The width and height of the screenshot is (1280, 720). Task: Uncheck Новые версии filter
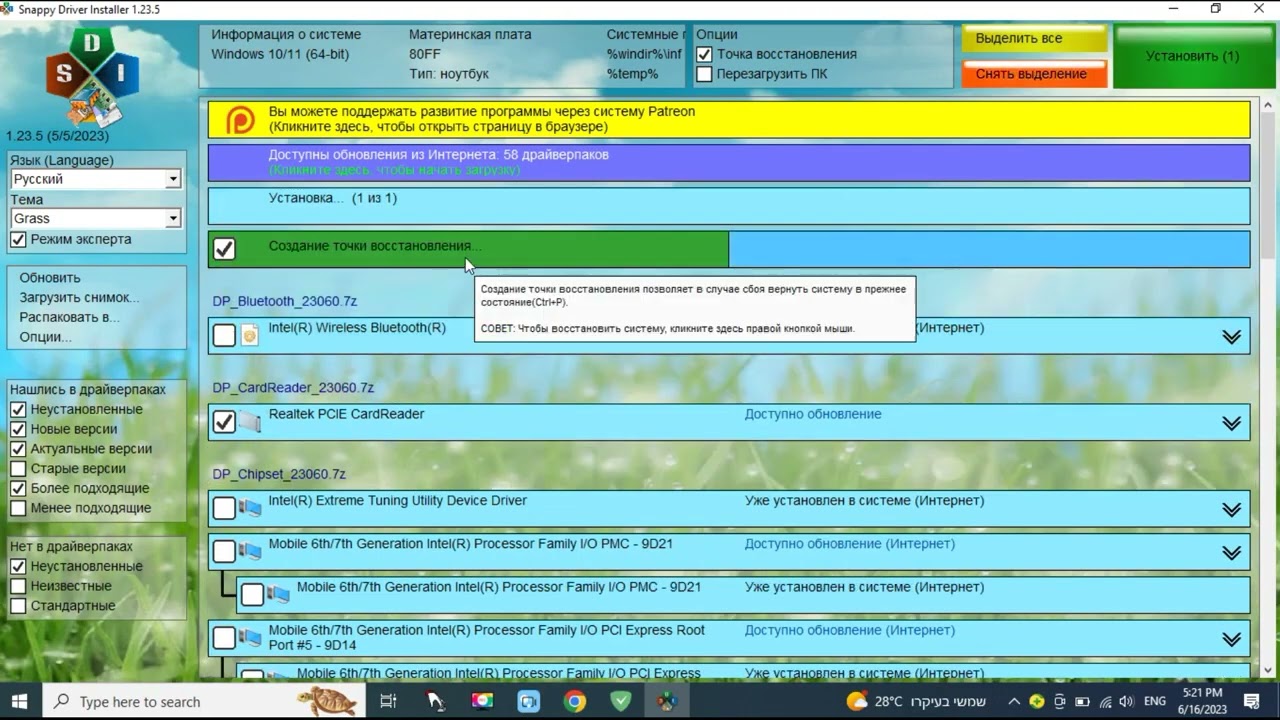18,429
